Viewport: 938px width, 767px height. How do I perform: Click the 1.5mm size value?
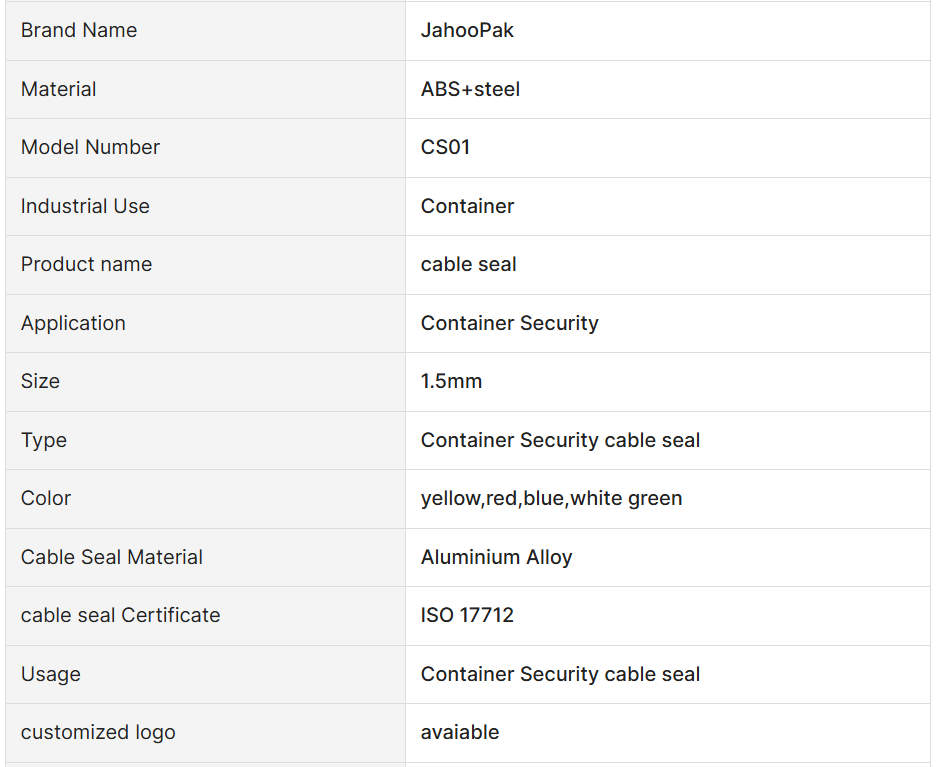[x=451, y=381]
